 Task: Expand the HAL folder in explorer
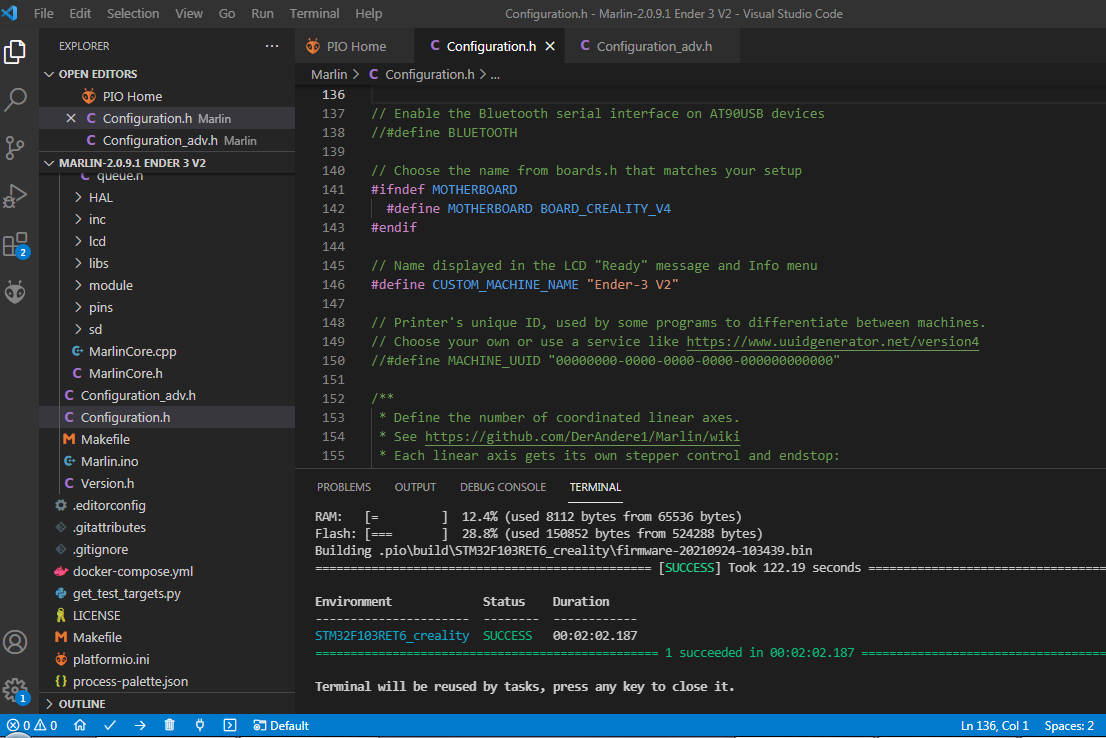100,197
